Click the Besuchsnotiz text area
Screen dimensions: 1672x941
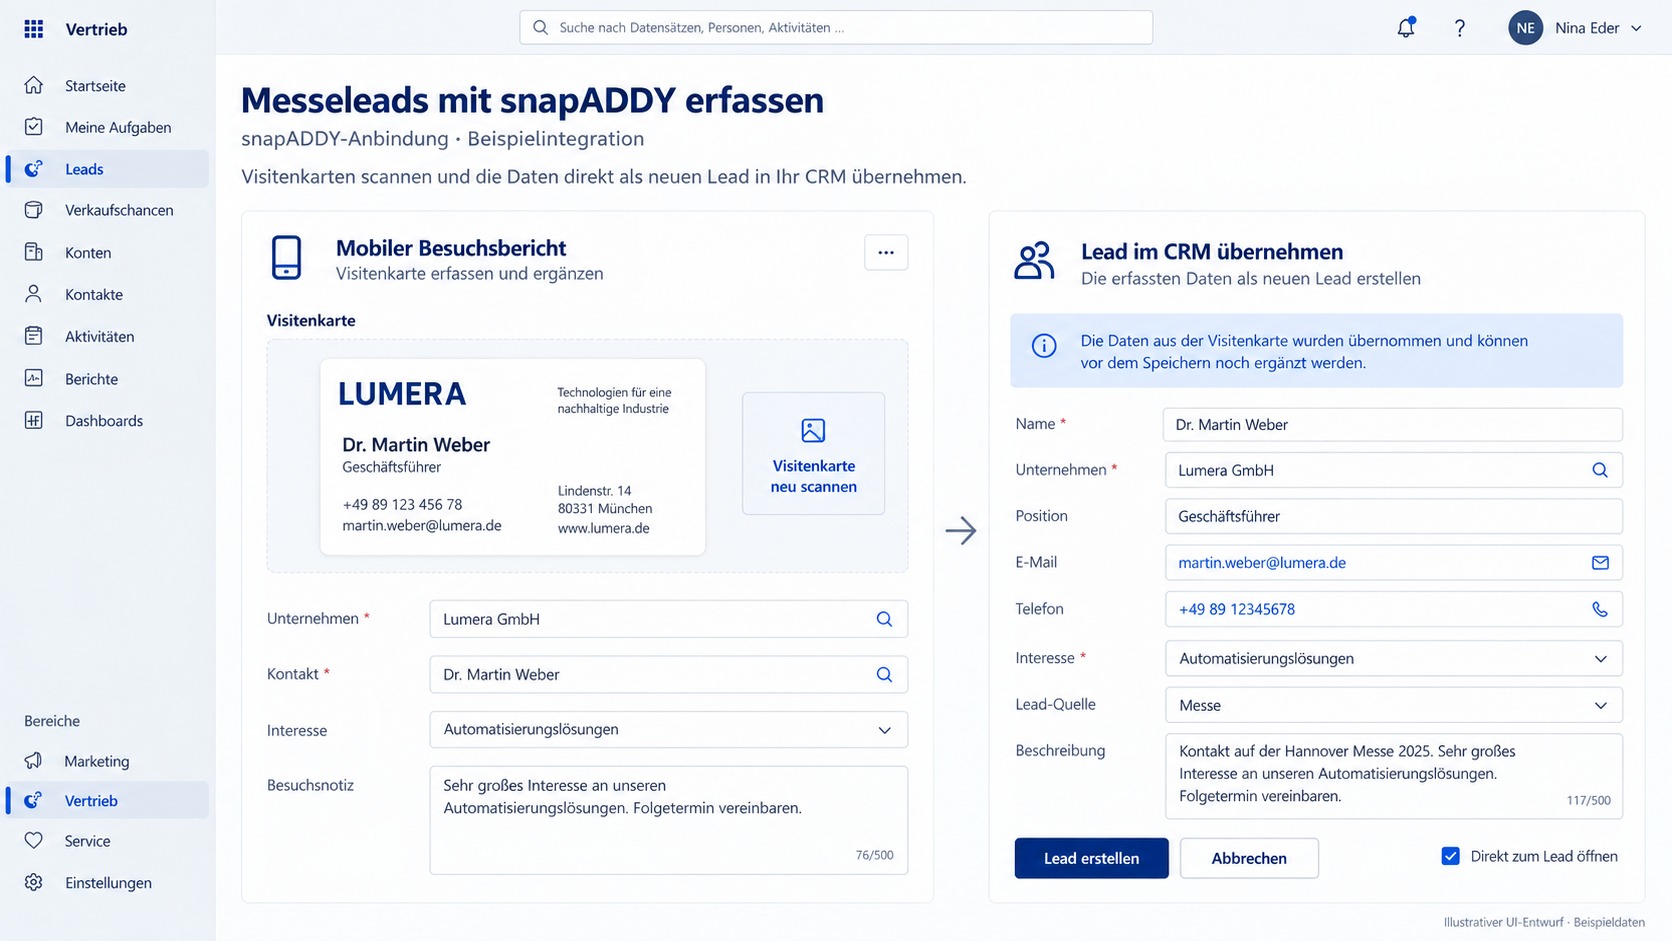(x=668, y=820)
